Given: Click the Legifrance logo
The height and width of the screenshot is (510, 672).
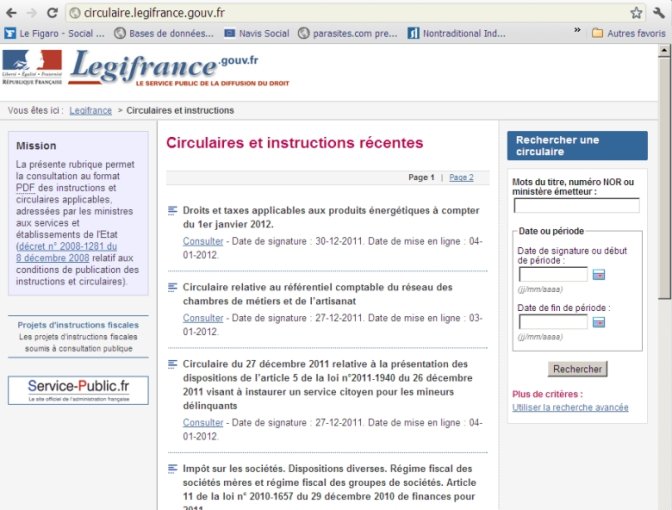Looking at the screenshot, I should (x=179, y=69).
